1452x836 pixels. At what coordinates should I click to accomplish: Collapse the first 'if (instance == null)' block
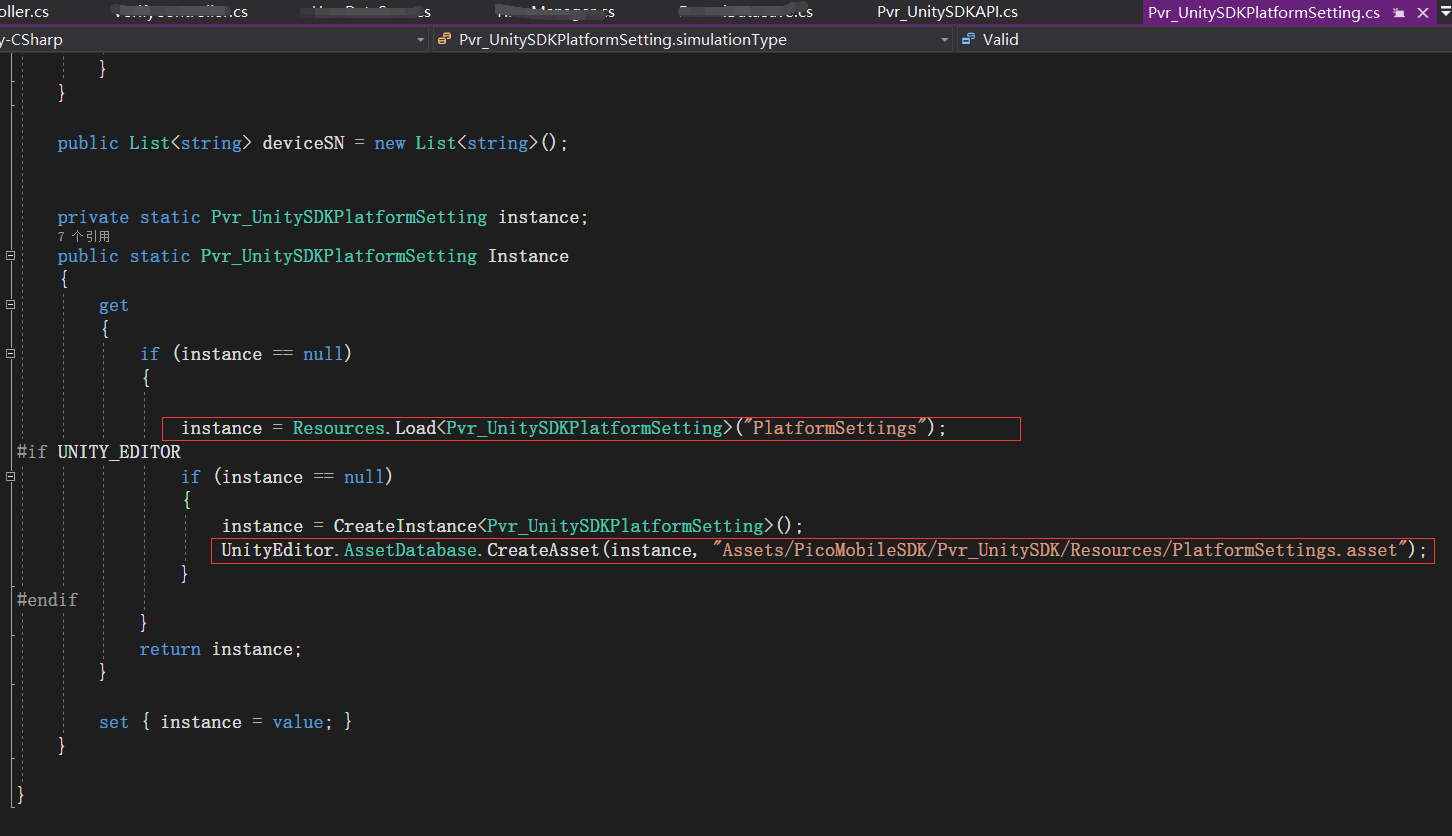pyautogui.click(x=11, y=354)
